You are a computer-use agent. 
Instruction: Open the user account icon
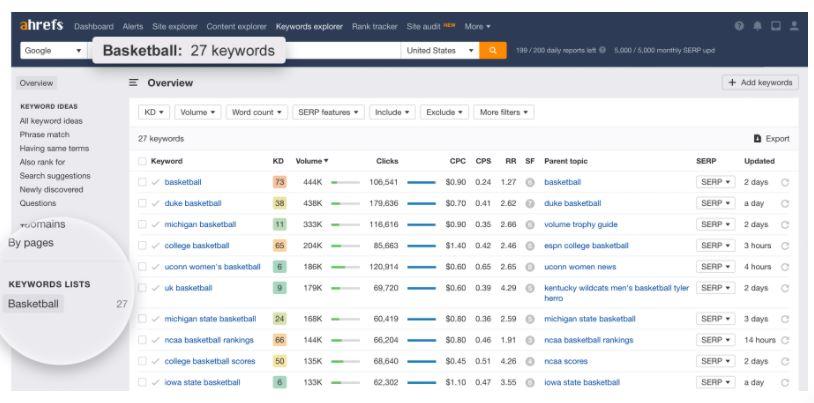pos(794,26)
